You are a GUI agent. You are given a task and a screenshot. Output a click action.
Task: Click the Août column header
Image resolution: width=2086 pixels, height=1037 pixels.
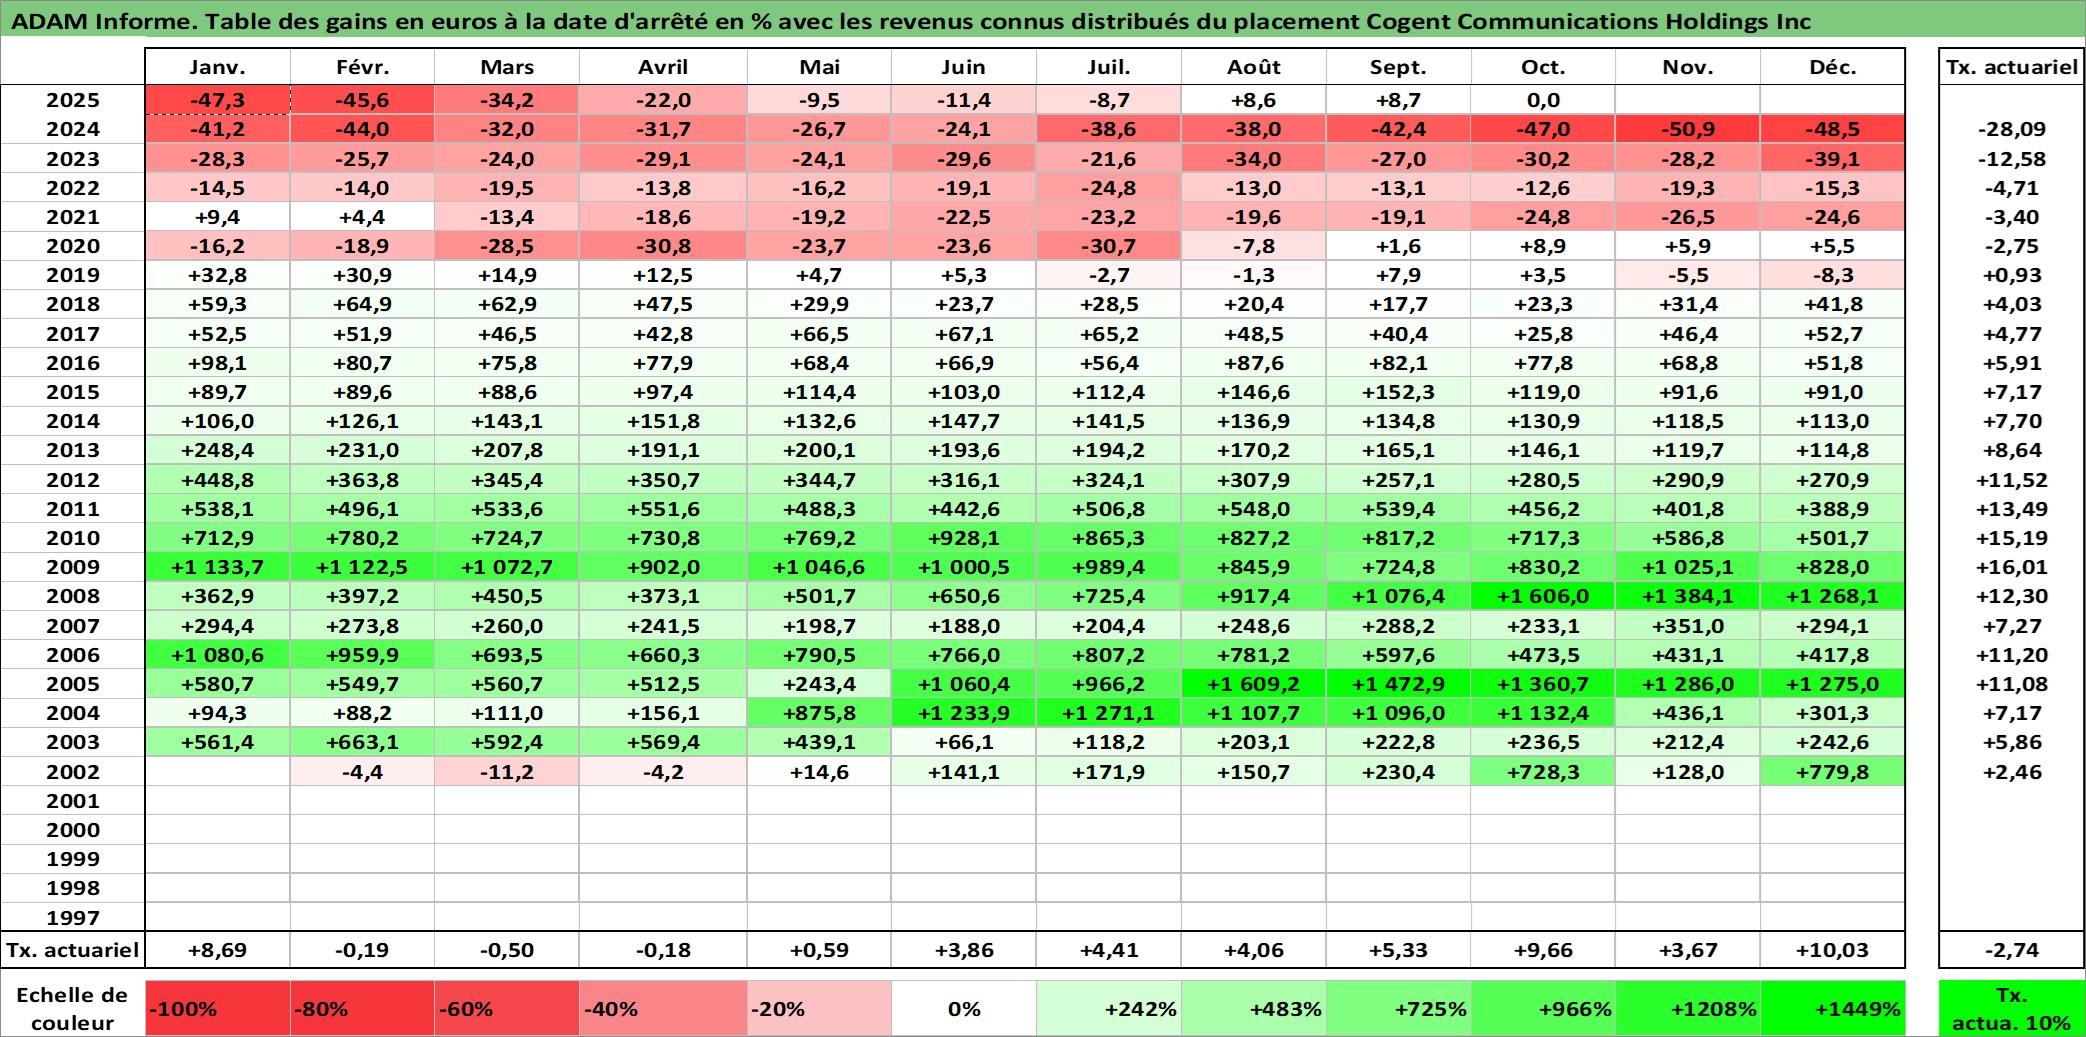(x=1254, y=67)
